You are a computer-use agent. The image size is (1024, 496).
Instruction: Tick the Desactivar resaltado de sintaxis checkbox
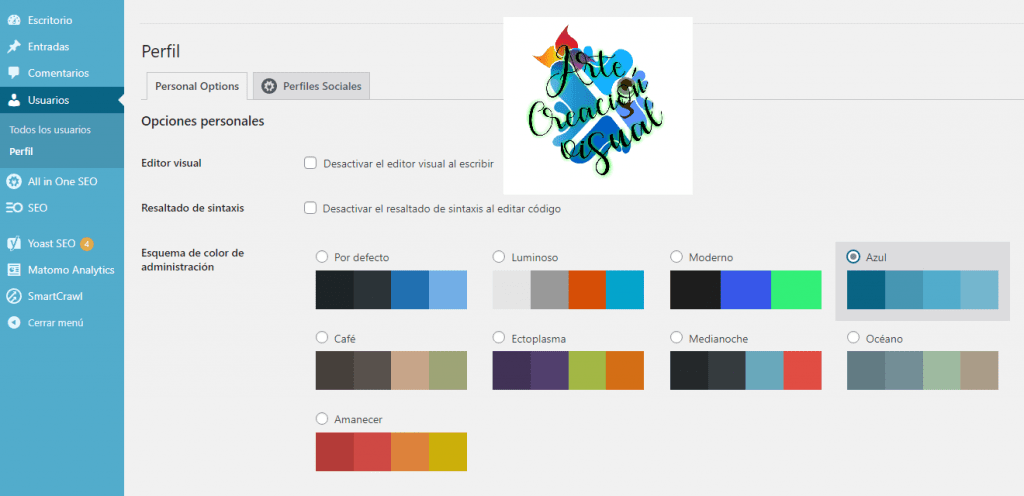310,208
